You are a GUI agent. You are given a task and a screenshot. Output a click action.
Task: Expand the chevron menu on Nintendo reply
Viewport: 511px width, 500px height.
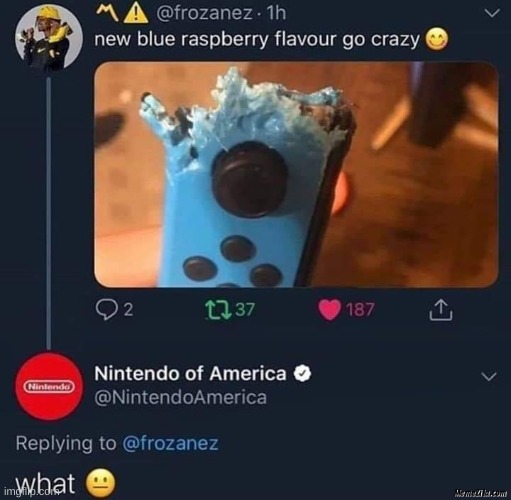click(x=489, y=376)
